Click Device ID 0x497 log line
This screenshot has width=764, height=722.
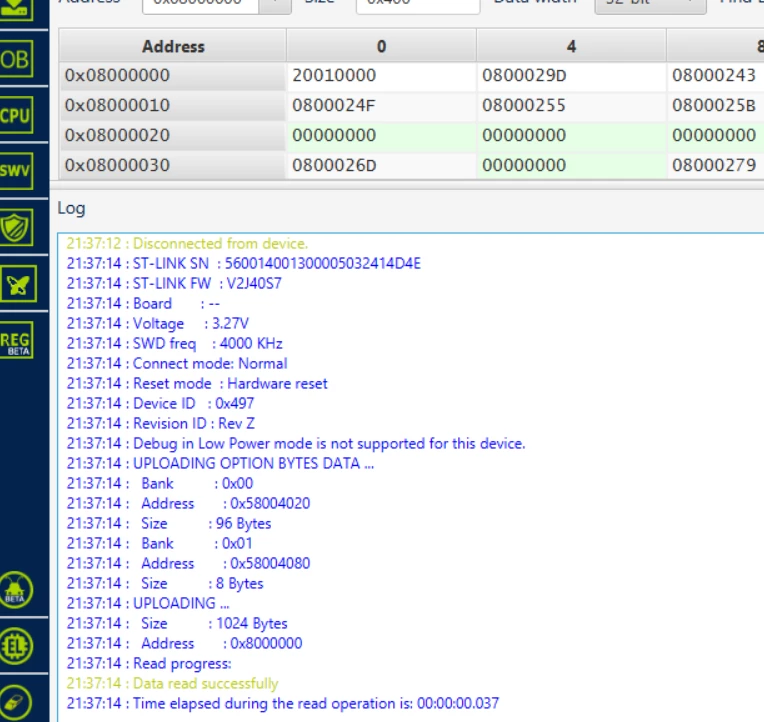click(x=160, y=403)
